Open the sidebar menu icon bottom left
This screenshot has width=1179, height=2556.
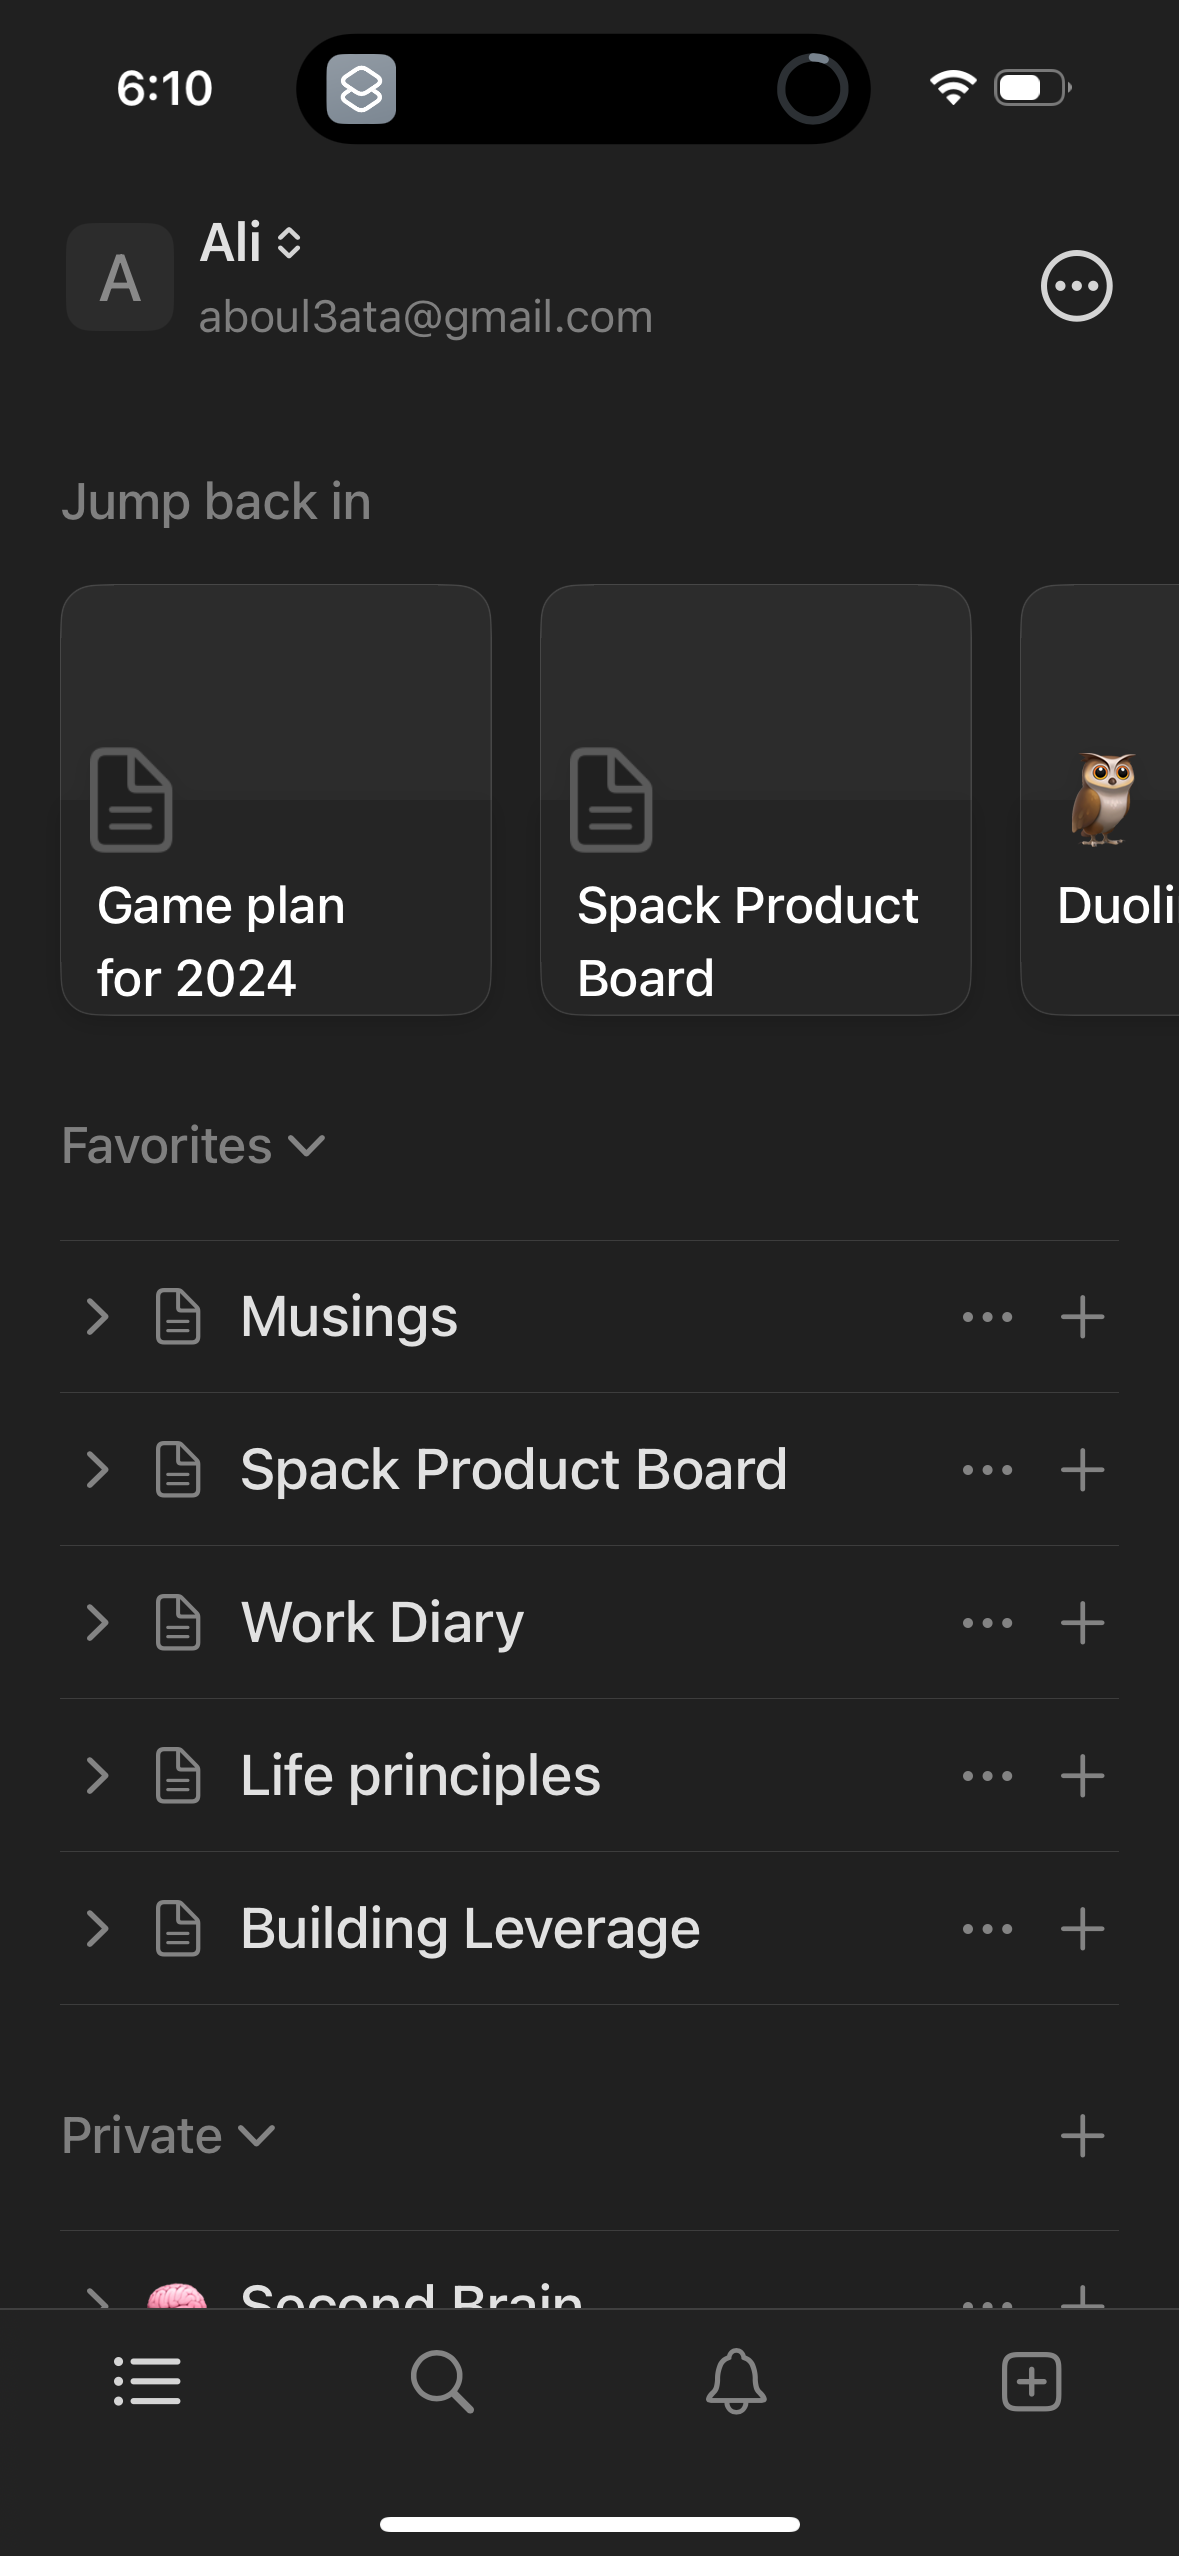(x=147, y=2383)
